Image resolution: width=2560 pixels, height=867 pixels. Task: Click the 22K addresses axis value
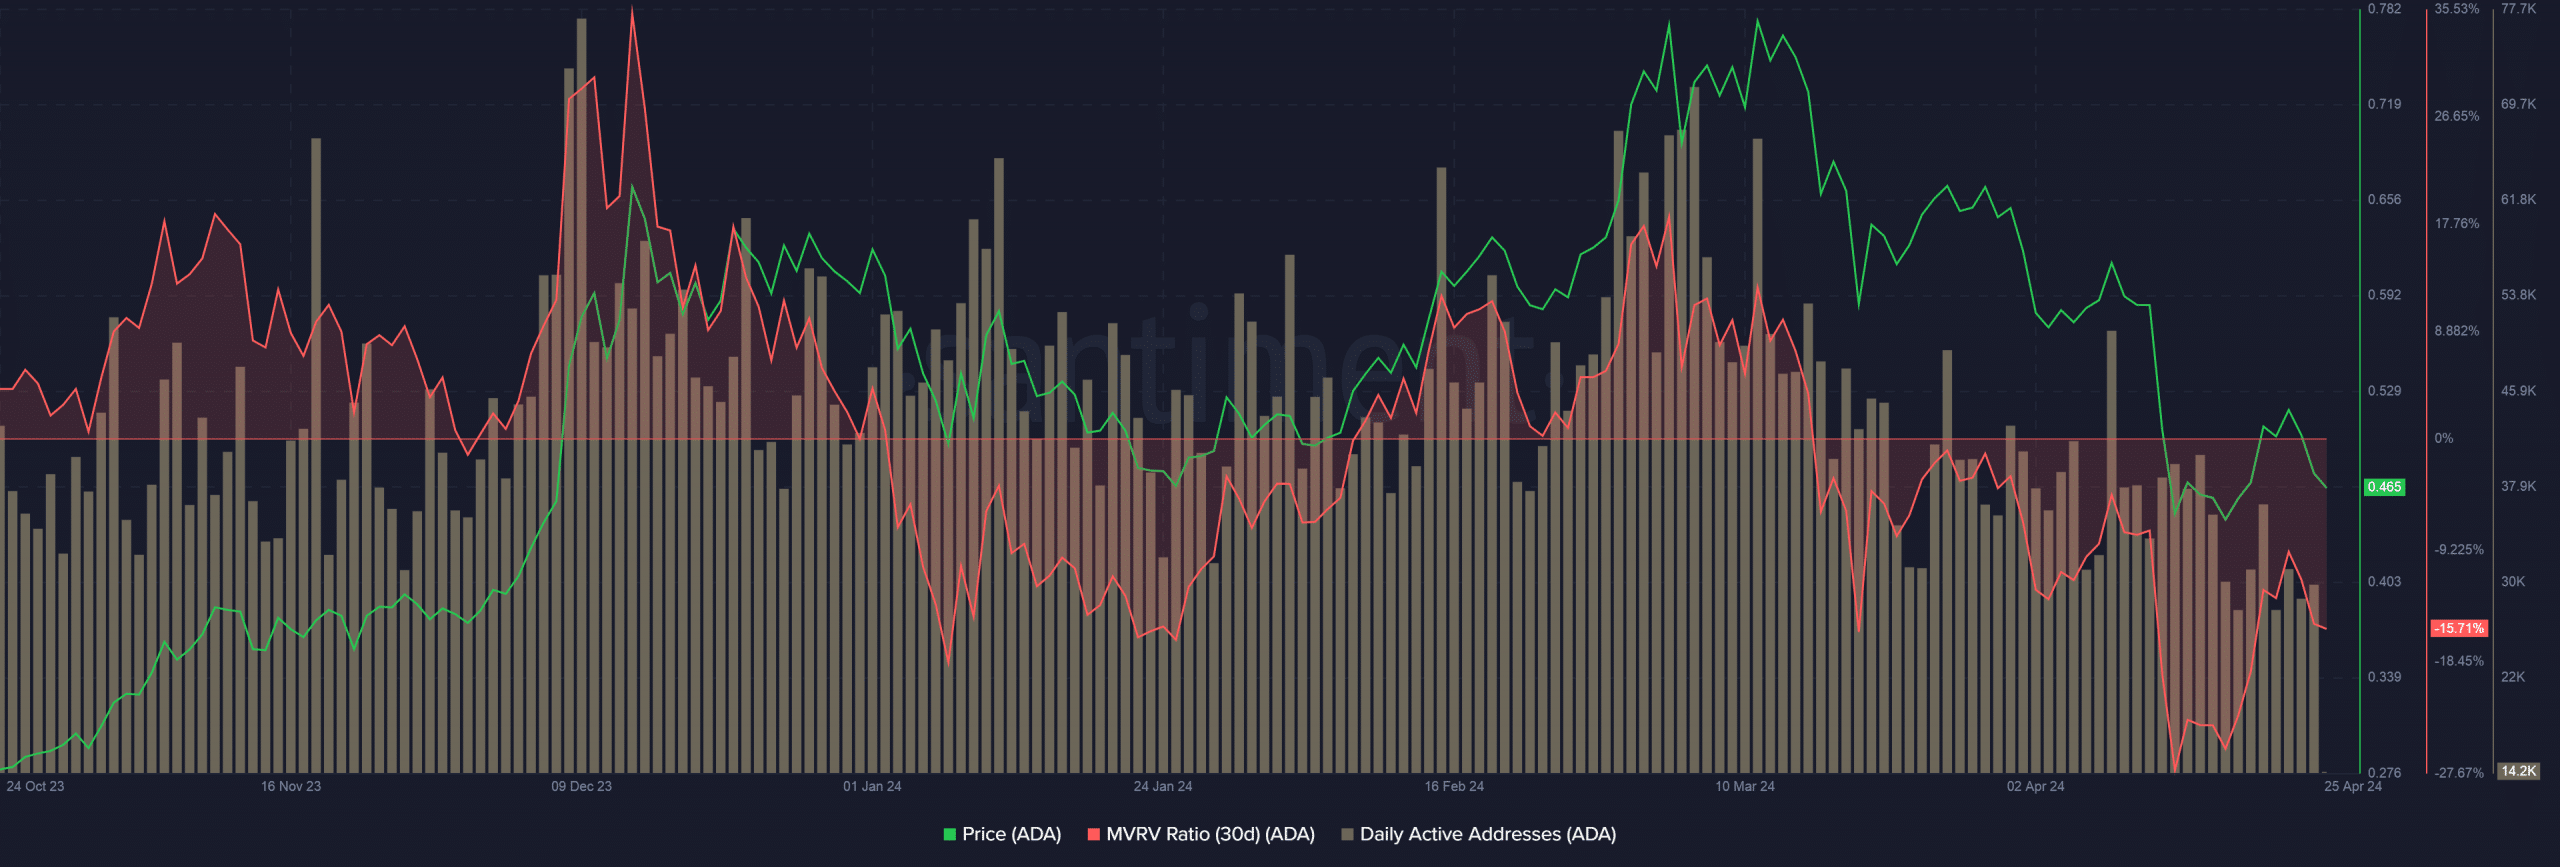pos(2513,677)
